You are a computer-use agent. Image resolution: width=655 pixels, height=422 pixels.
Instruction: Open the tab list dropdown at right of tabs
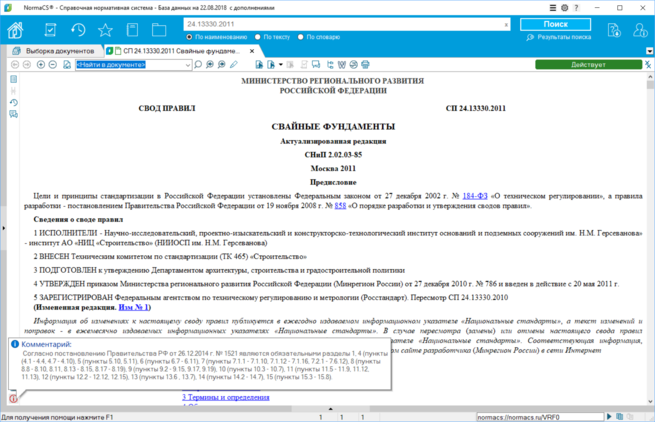[646, 50]
